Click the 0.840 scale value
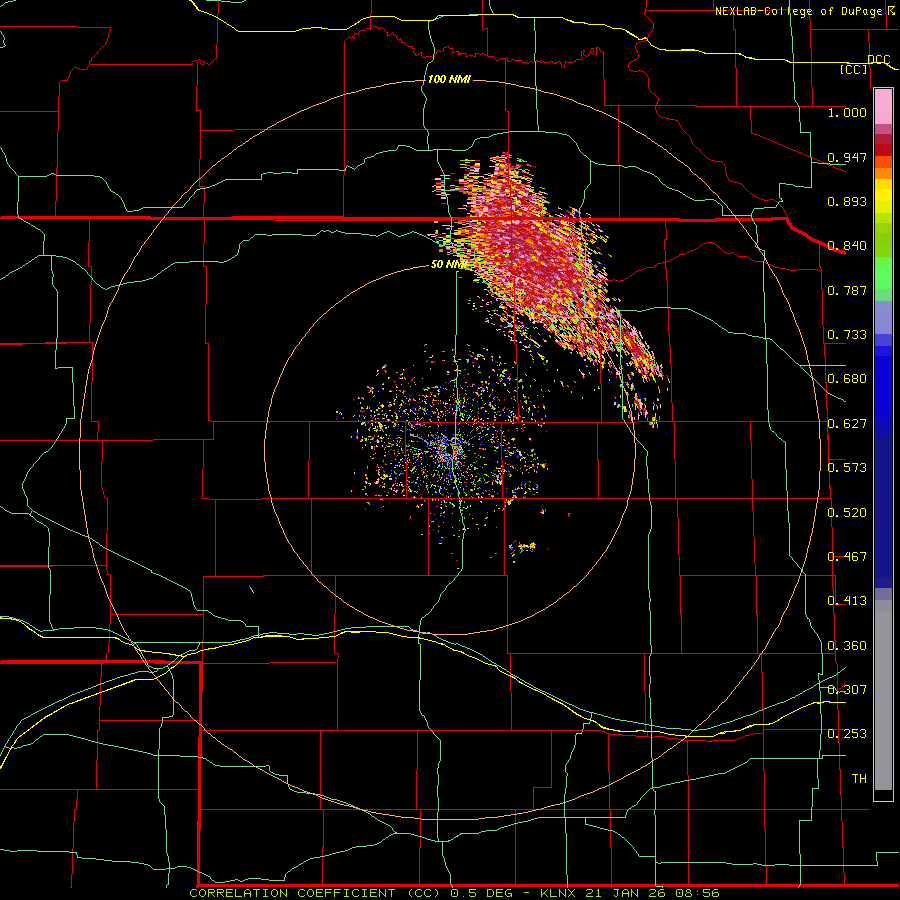Viewport: 900px width, 900px height. point(847,246)
